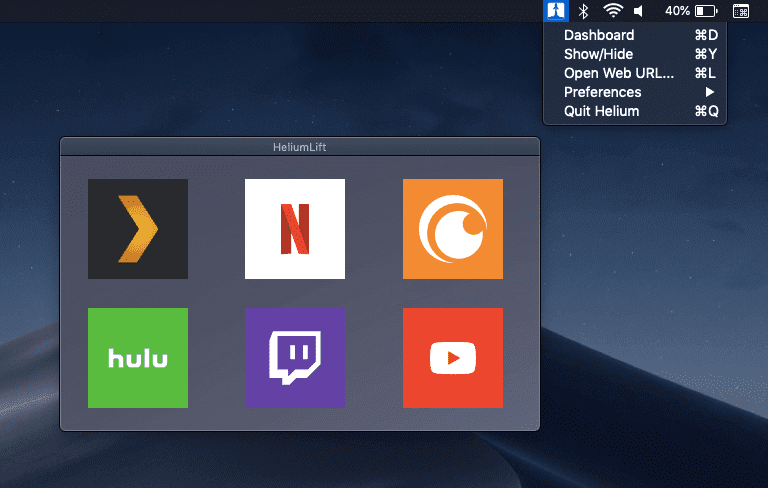Image resolution: width=768 pixels, height=488 pixels.
Task: Choose Open Web URL... menu item
Action: coord(635,73)
